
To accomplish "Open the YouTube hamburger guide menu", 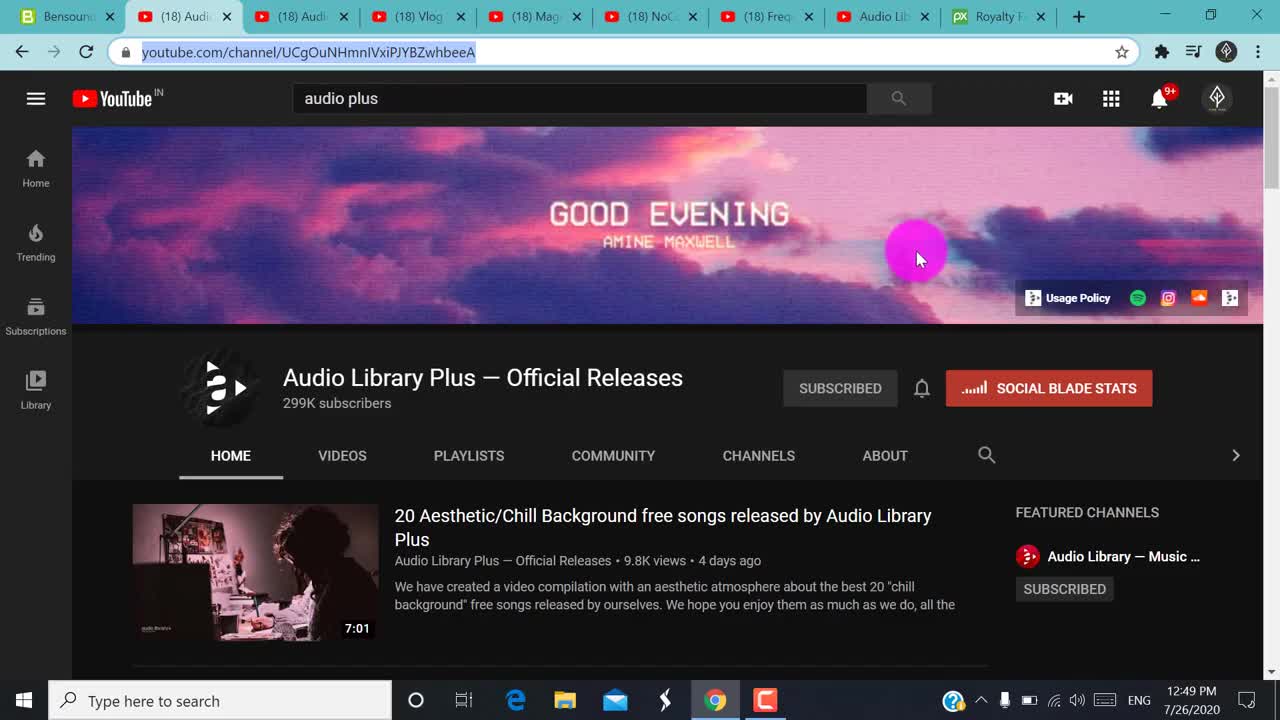I will (x=36, y=98).
